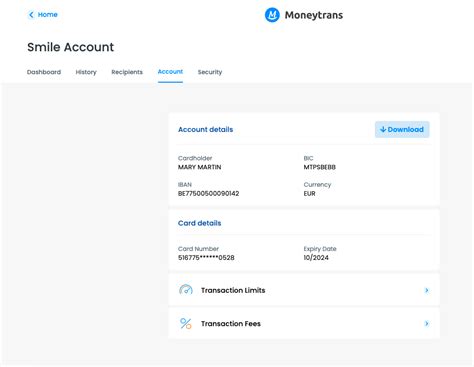
Task: Expand Transaction Limits with its chevron
Action: click(x=427, y=290)
